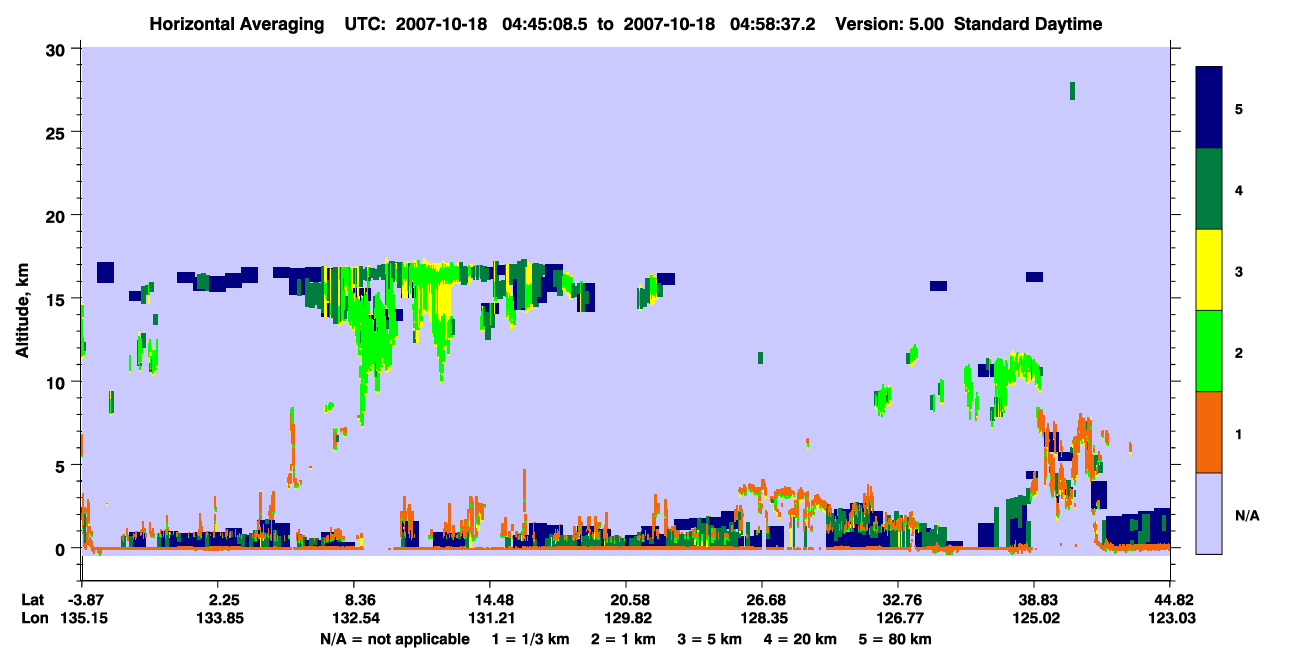
Task: Click the legend text '2 = 1 km'
Action: (623, 639)
